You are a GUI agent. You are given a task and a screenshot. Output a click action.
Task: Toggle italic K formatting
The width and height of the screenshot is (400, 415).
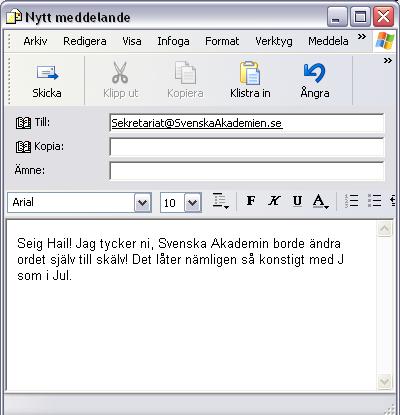[274, 201]
